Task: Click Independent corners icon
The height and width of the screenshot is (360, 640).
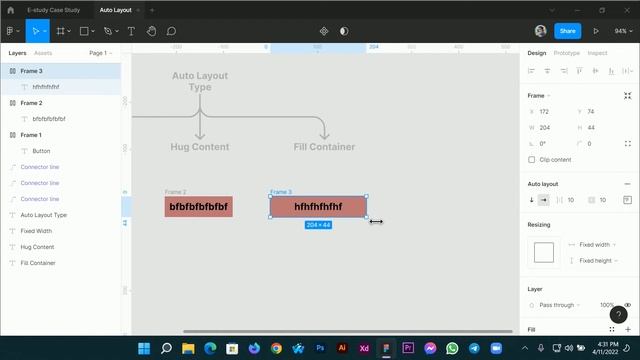Action: pos(628,144)
